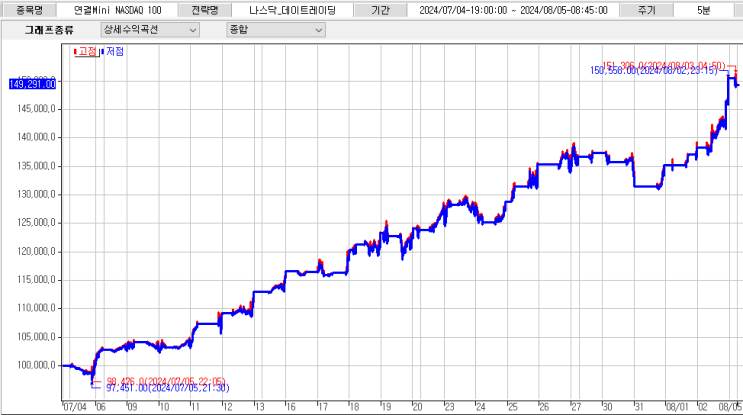Click the 151,306 peak annotation
This screenshot has height=415, width=743.
click(663, 65)
